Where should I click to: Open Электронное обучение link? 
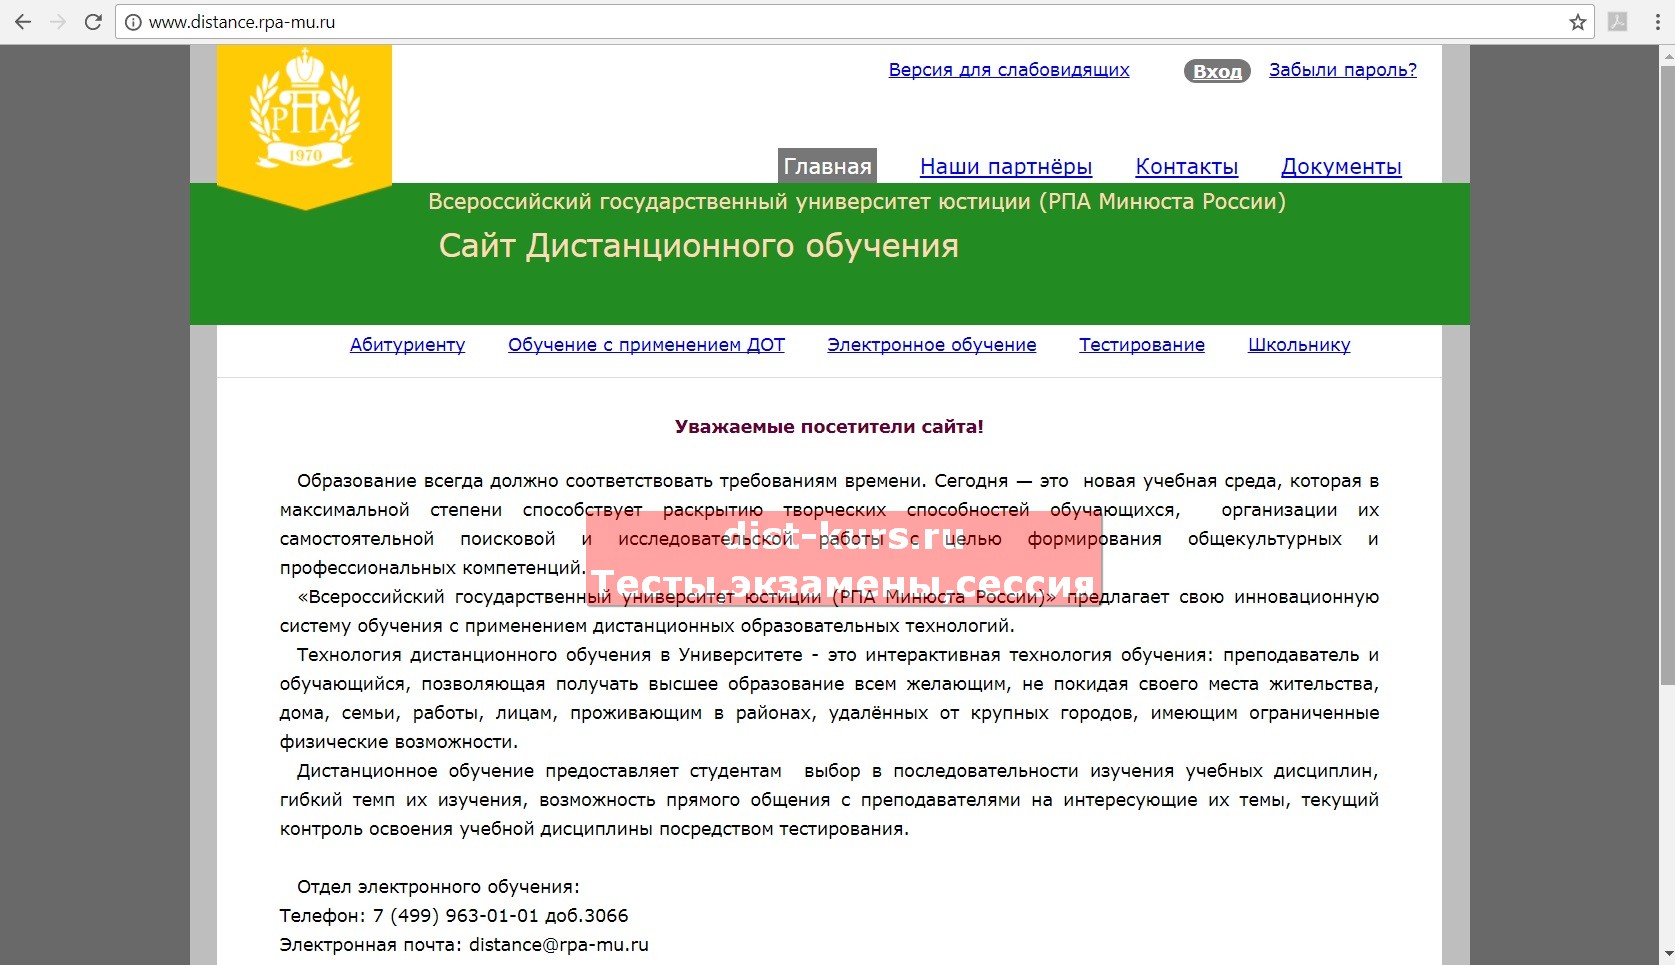click(932, 345)
